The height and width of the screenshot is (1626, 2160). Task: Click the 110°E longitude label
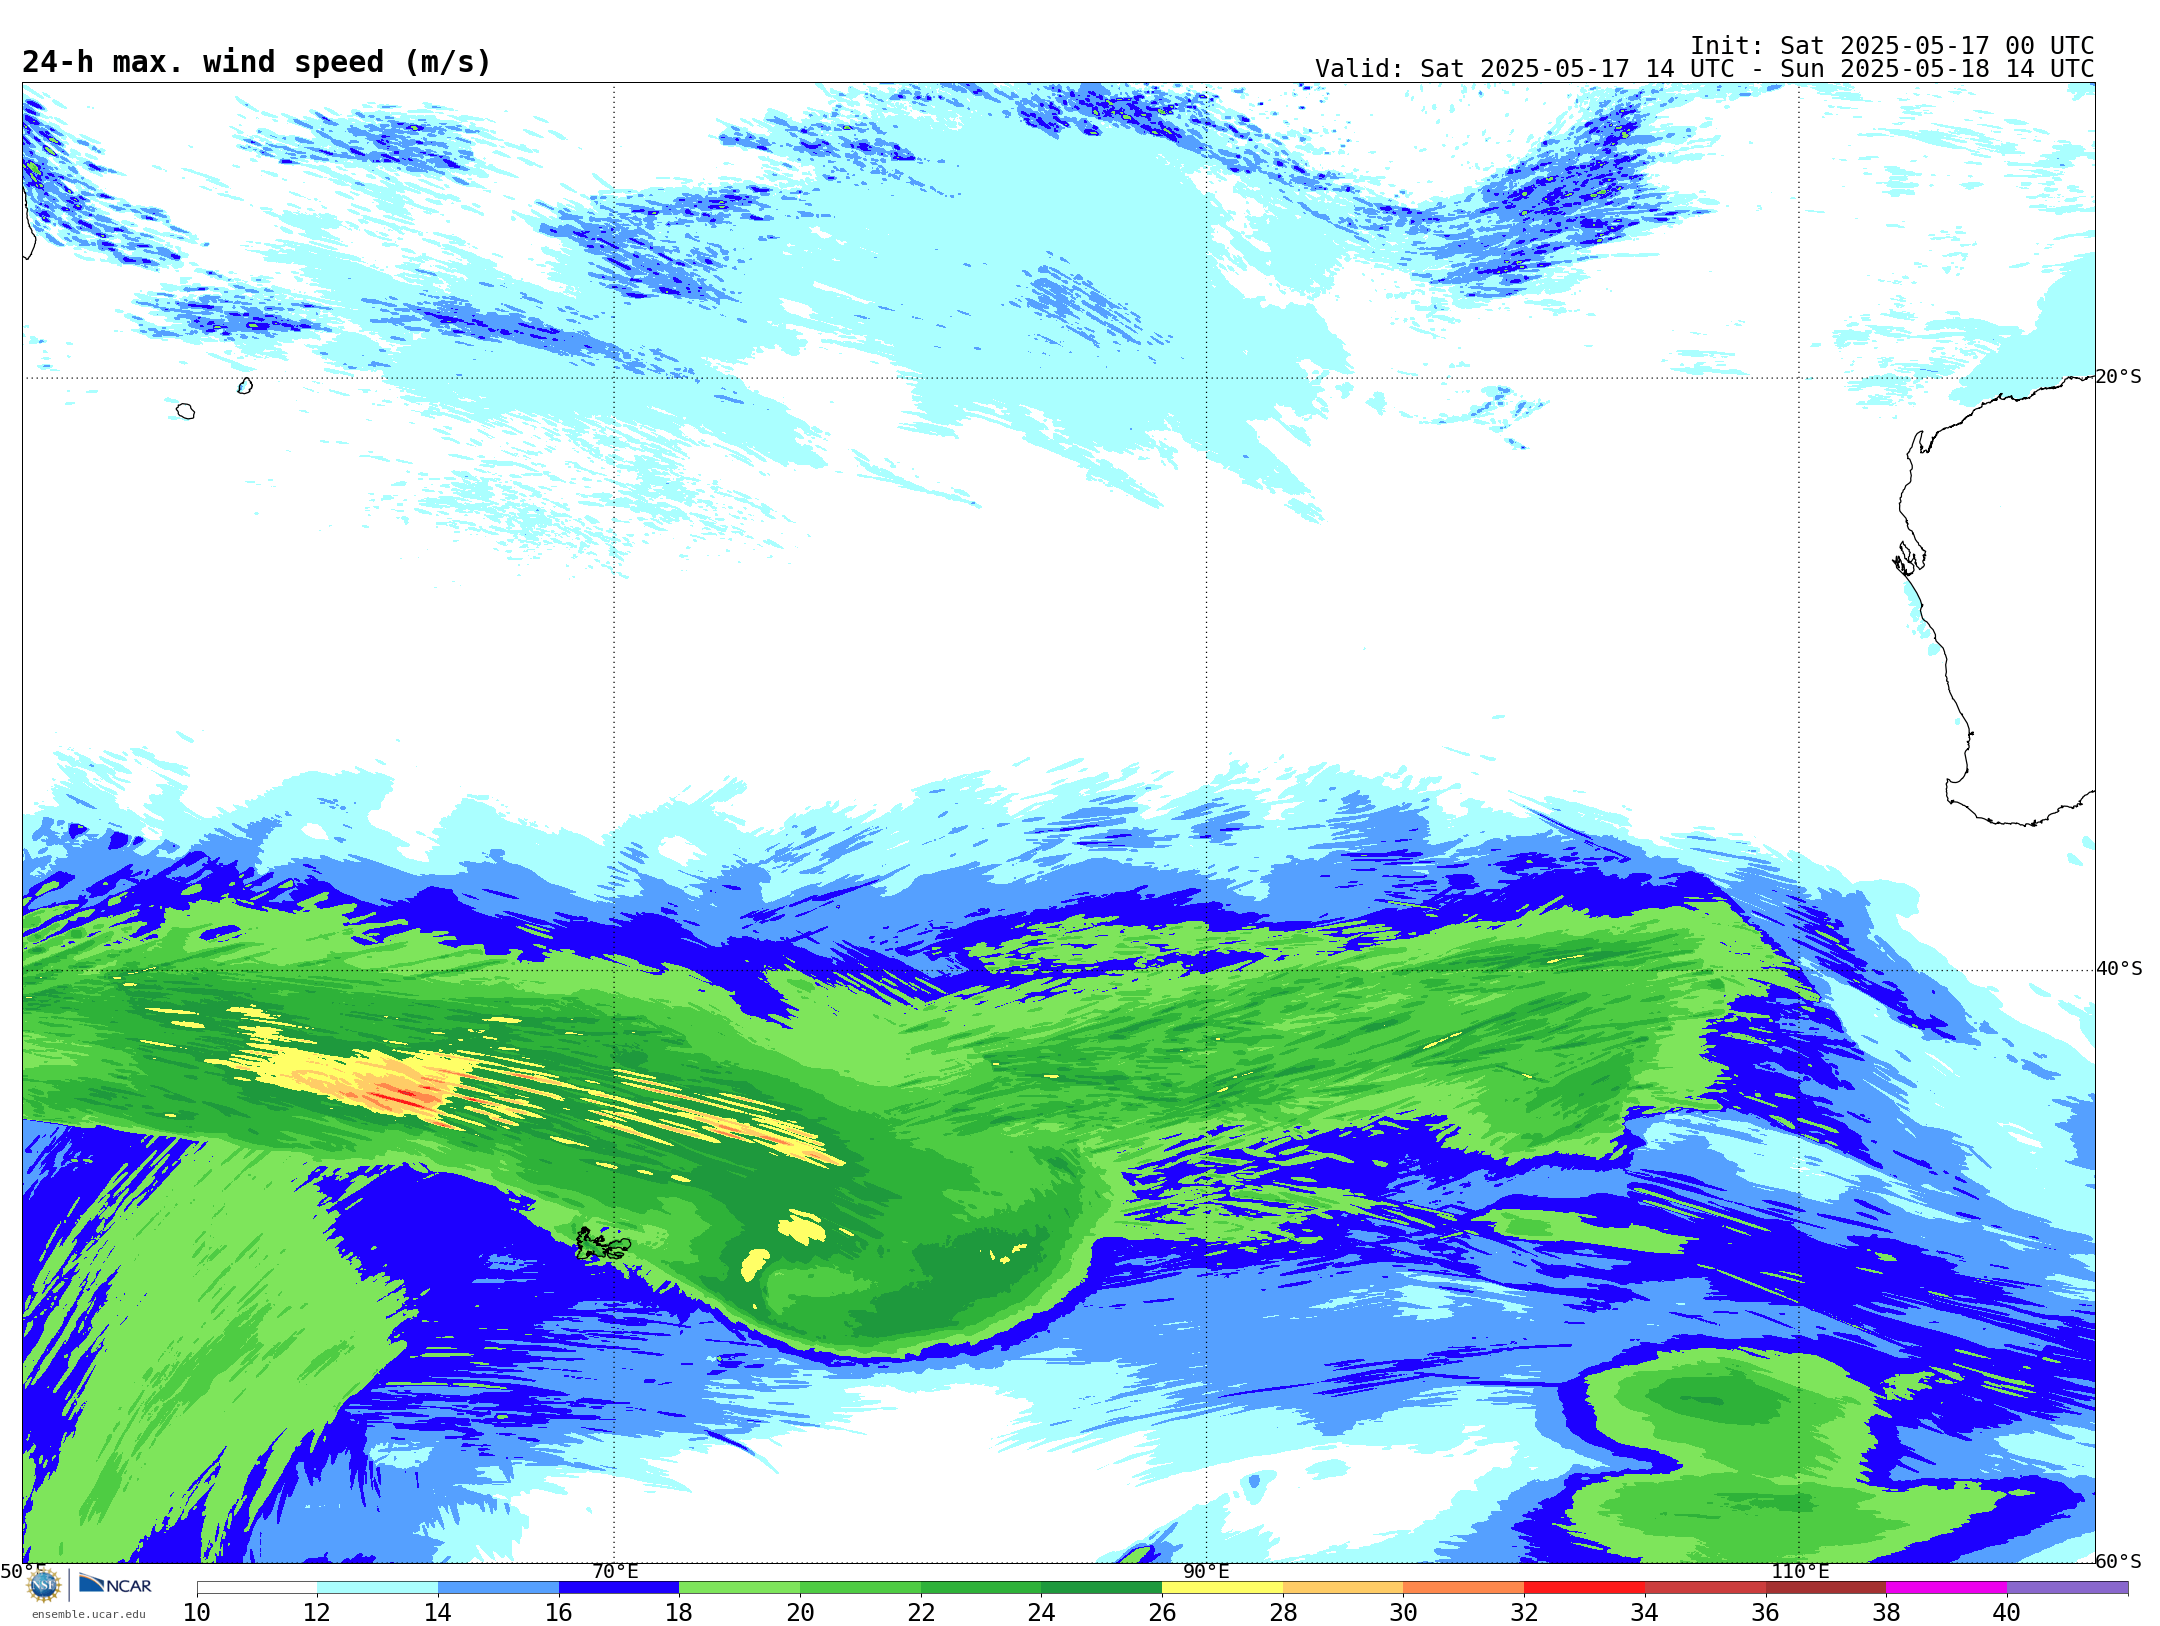[1800, 1571]
